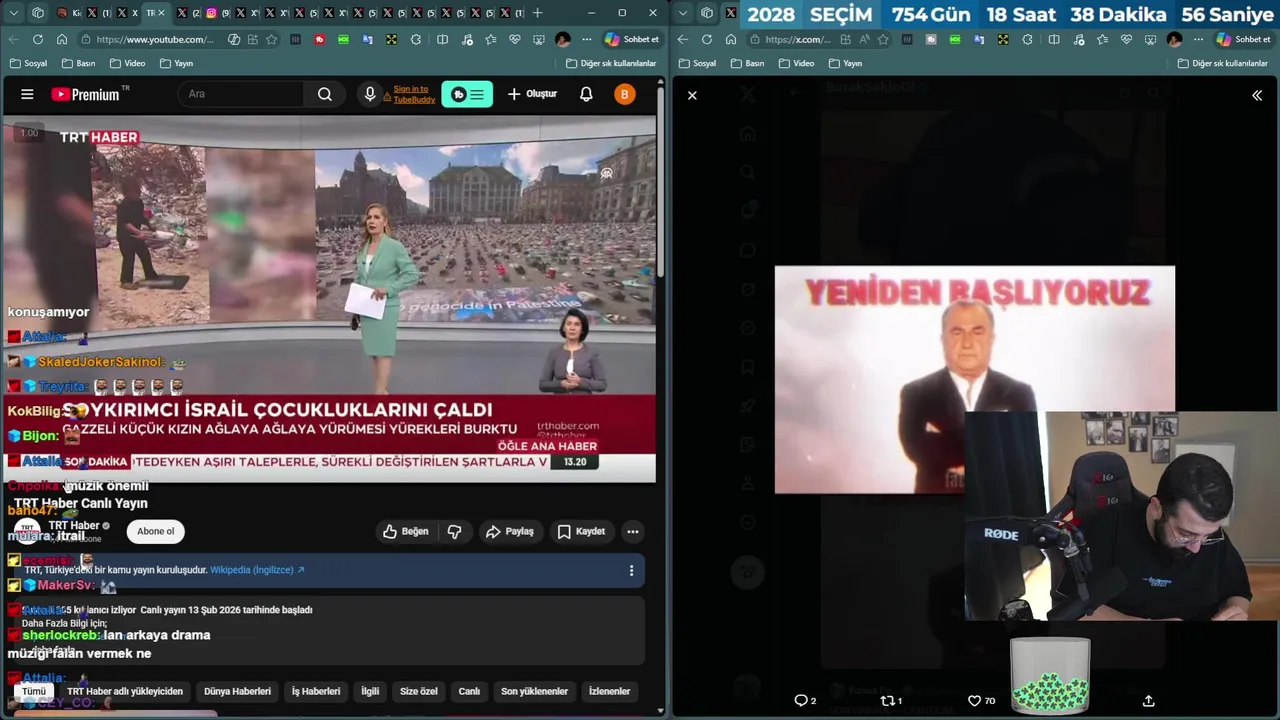
Task: Repost the X post with 1 repost
Action: [x=890, y=700]
